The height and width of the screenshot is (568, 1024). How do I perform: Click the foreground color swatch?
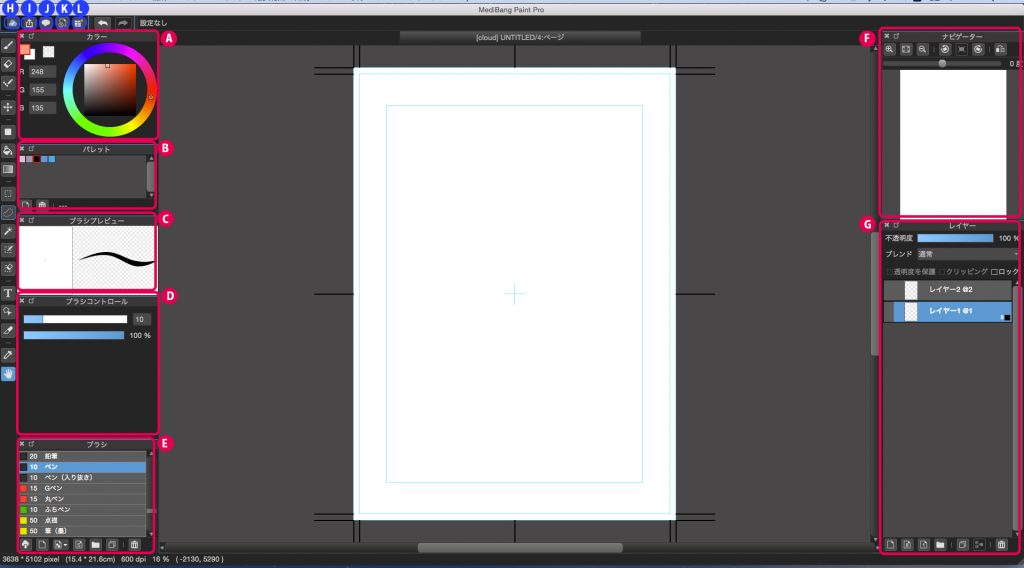[x=25, y=50]
